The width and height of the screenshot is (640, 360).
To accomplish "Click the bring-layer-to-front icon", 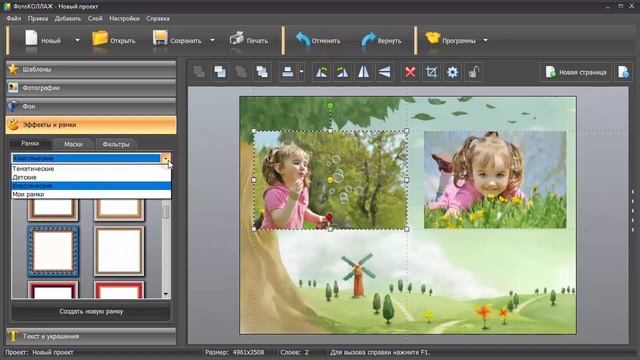I will tap(262, 72).
